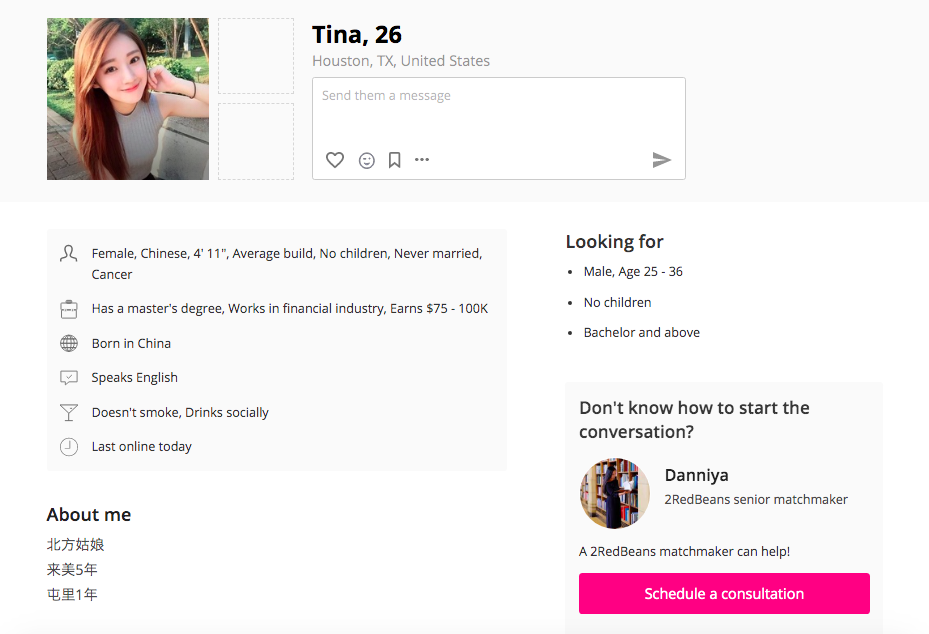
Task: Click the briefcase work icon
Action: (x=69, y=309)
